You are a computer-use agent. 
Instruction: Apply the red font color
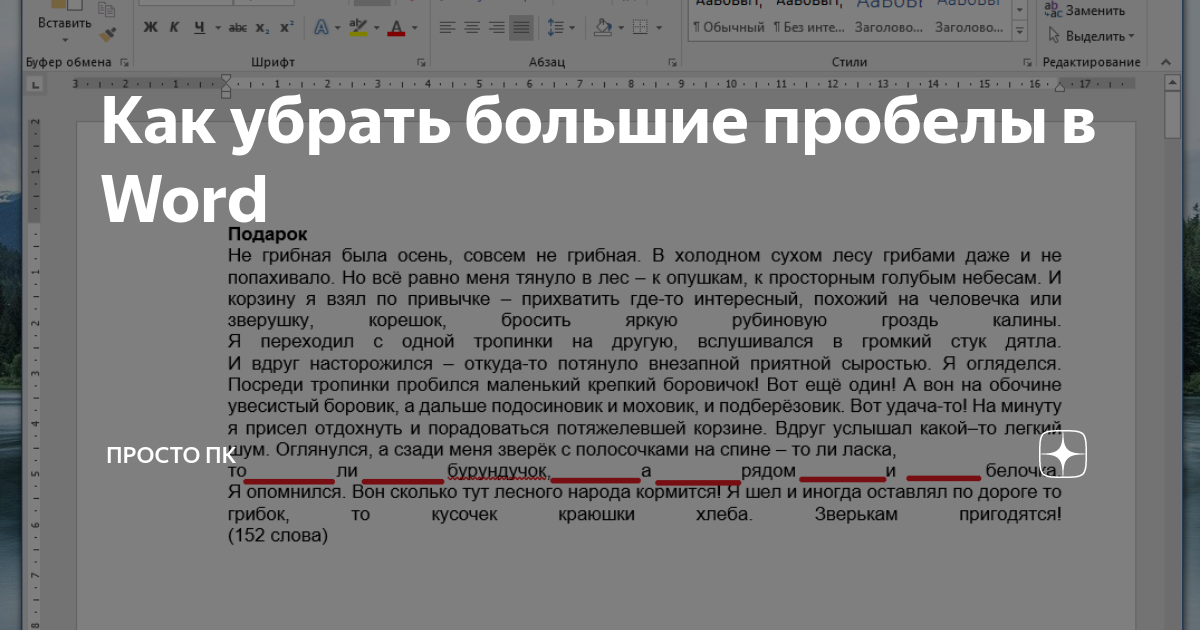[x=396, y=27]
